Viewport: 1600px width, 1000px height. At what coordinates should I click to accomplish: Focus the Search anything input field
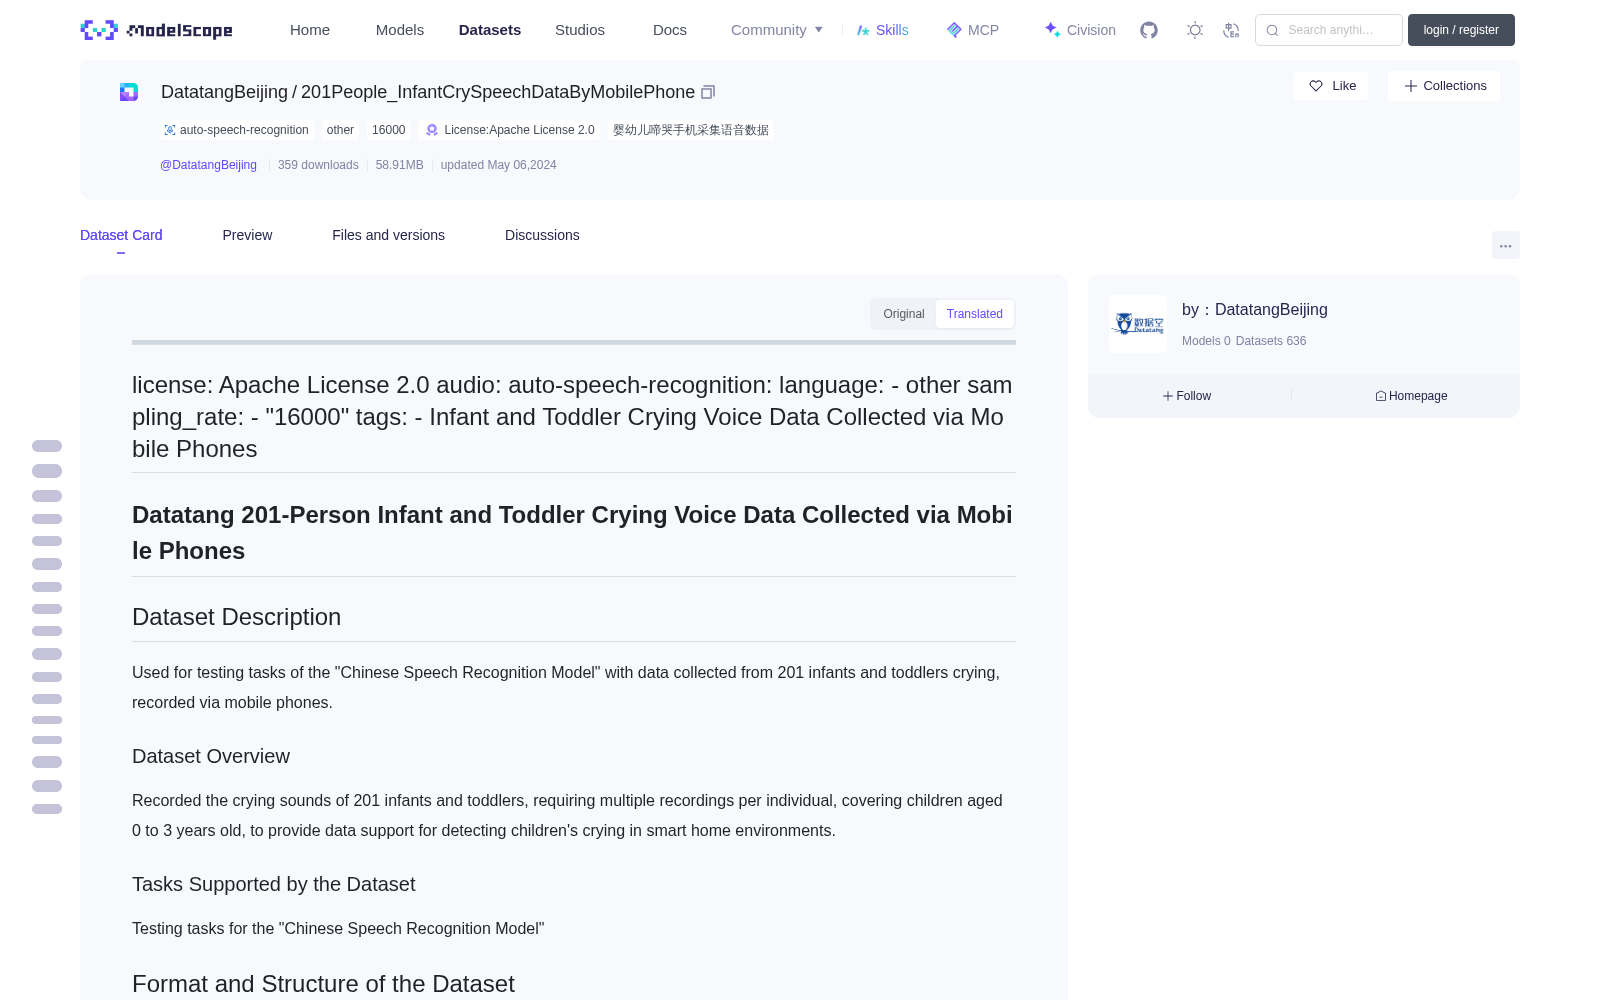pos(1329,30)
